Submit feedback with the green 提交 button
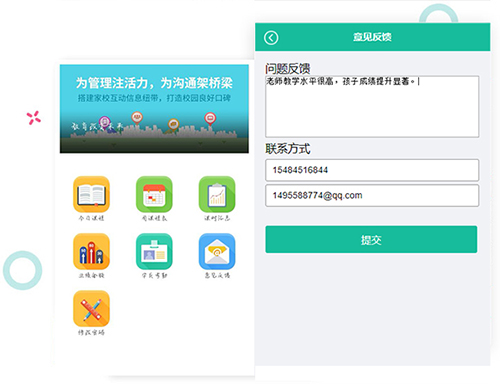This screenshot has width=500, height=384. pyautogui.click(x=371, y=239)
